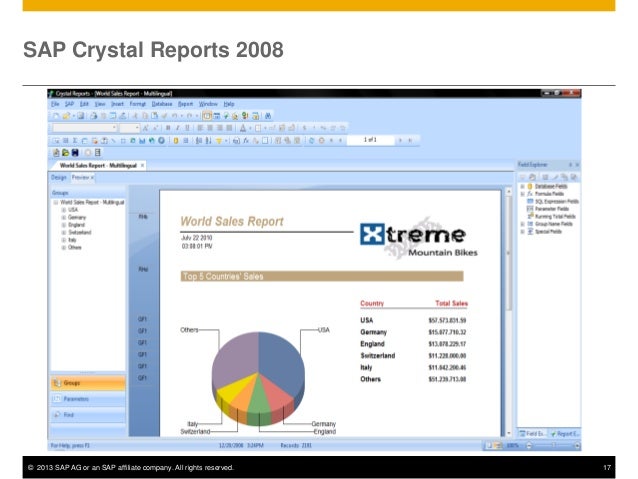638x479 pixels.
Task: Click the Insert Summary sigma icon
Action: (75, 141)
